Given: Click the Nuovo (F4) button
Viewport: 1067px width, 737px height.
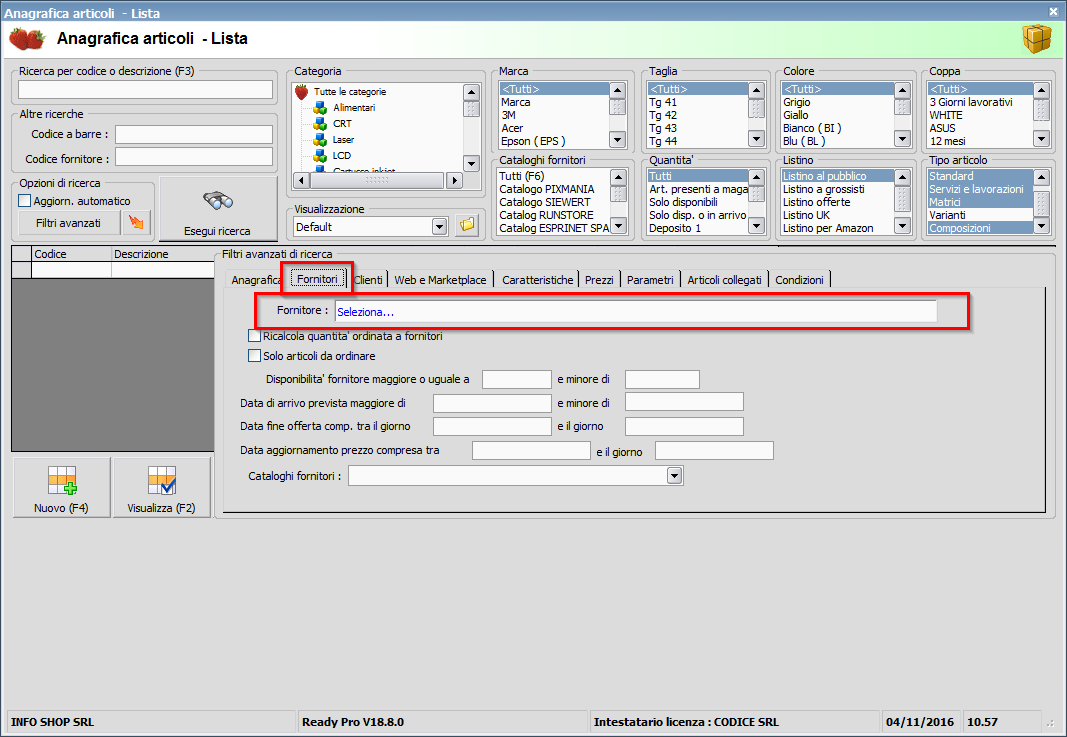Looking at the screenshot, I should coord(62,488).
